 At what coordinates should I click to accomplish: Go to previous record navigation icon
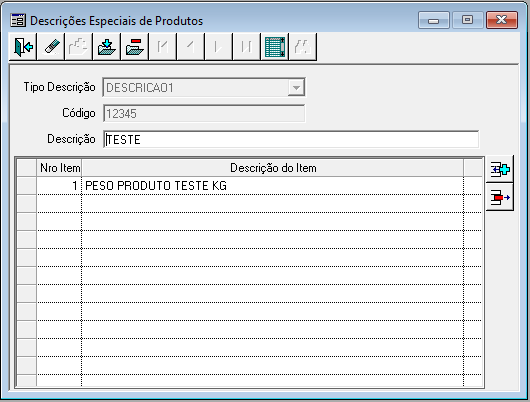pyautogui.click(x=191, y=47)
